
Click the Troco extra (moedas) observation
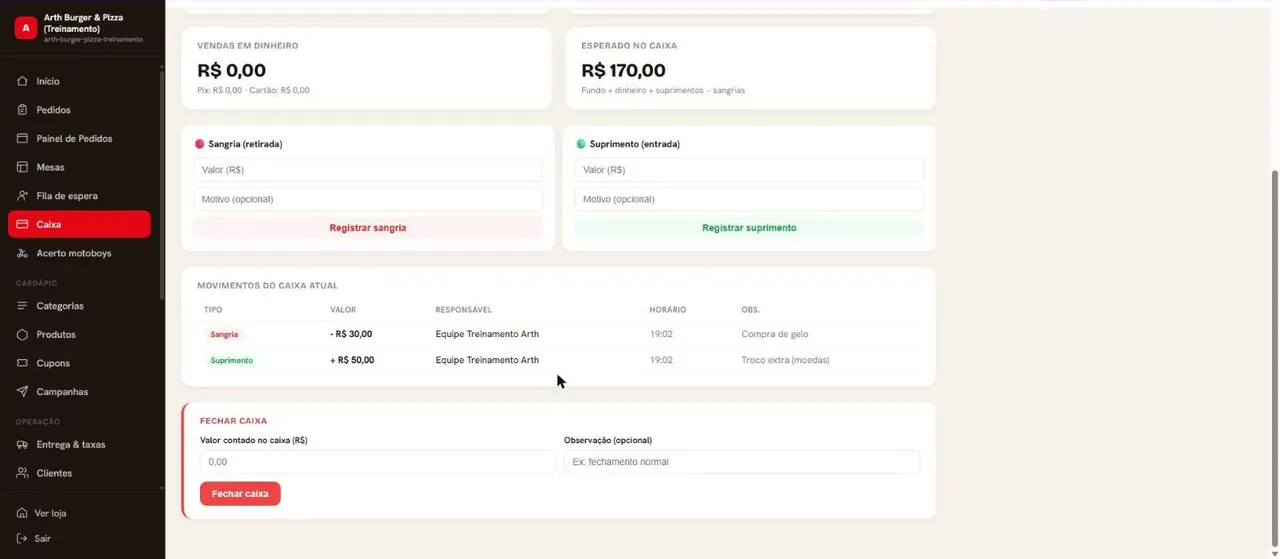click(x=785, y=360)
